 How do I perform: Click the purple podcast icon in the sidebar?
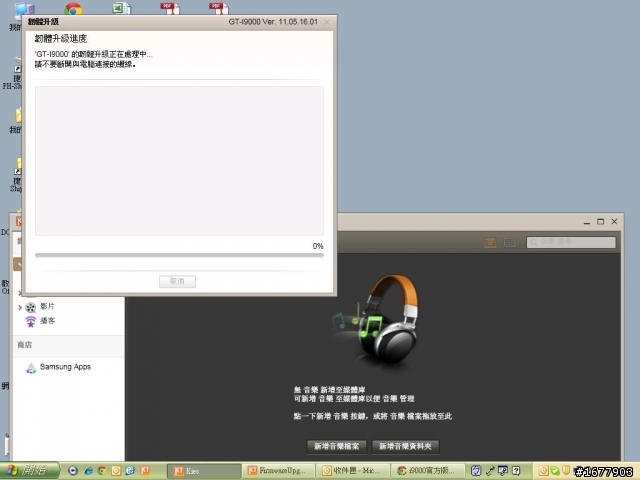tap(31, 322)
